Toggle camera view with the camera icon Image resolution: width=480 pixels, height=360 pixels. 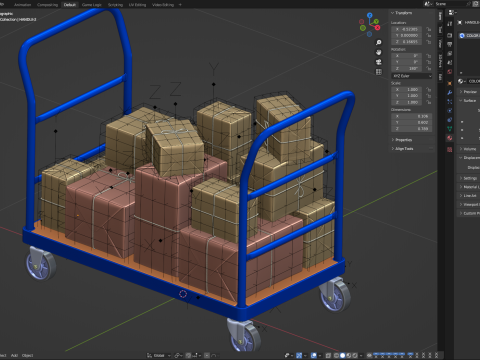tap(379, 62)
